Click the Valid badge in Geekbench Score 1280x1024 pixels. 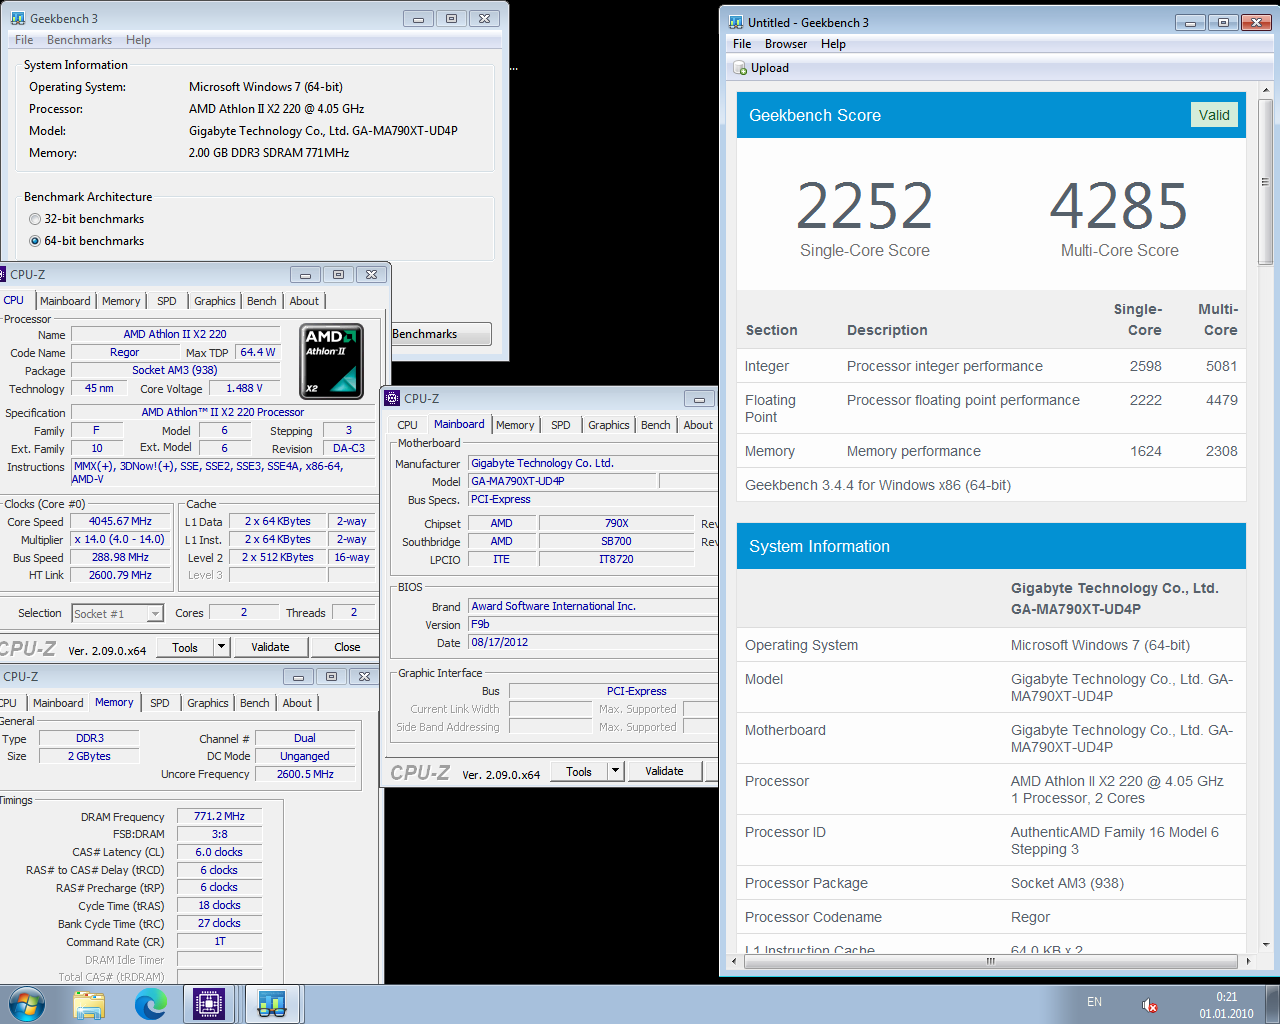click(x=1214, y=115)
